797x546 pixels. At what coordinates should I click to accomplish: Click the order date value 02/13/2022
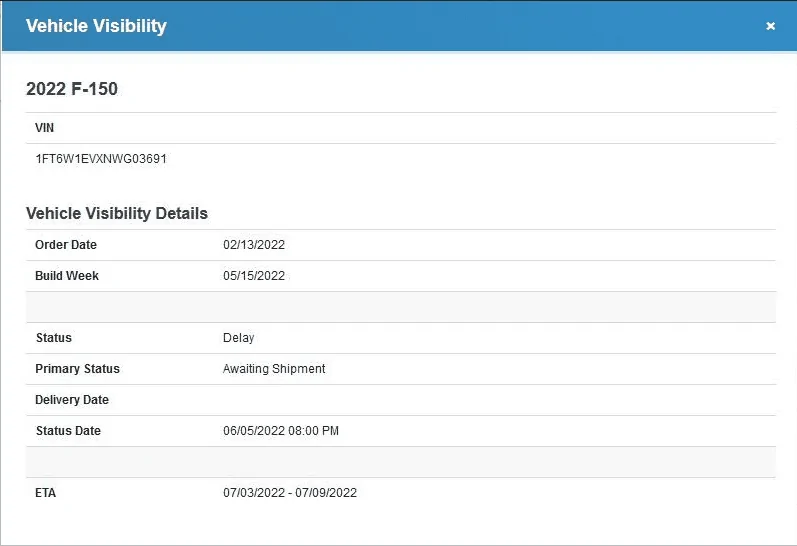tap(254, 245)
